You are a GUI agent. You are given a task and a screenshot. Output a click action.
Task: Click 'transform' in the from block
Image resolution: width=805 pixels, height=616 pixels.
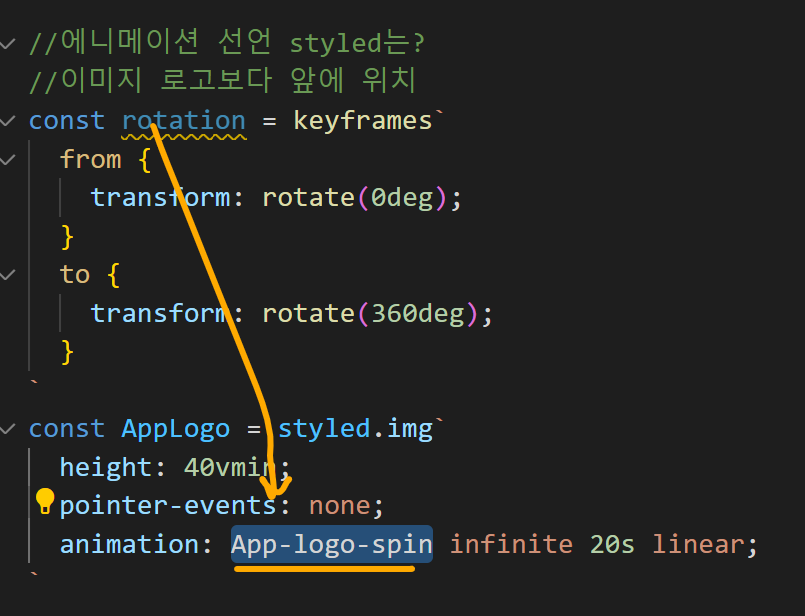pyautogui.click(x=160, y=198)
